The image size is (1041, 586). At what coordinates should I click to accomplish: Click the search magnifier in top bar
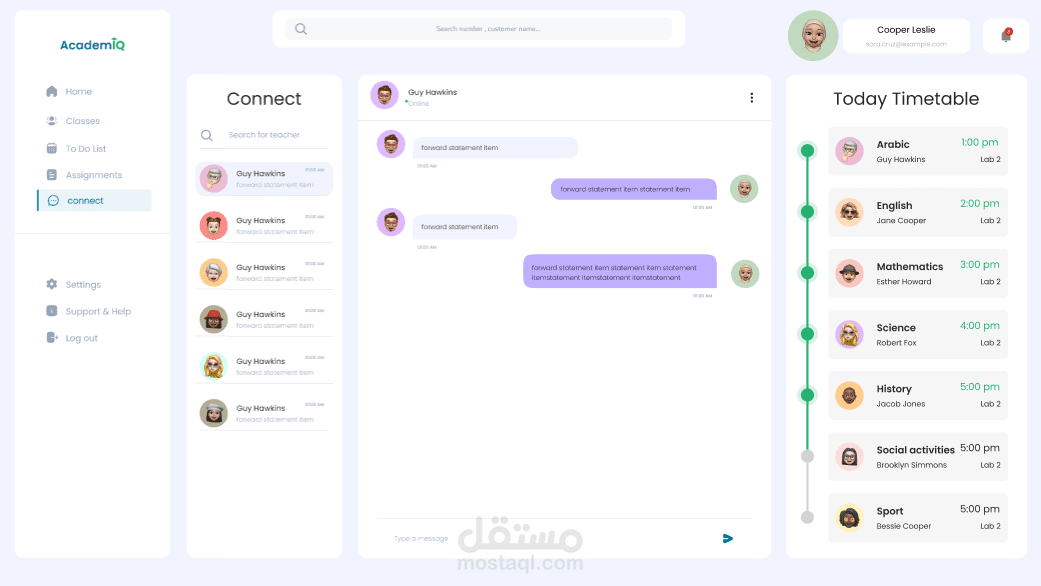point(301,29)
